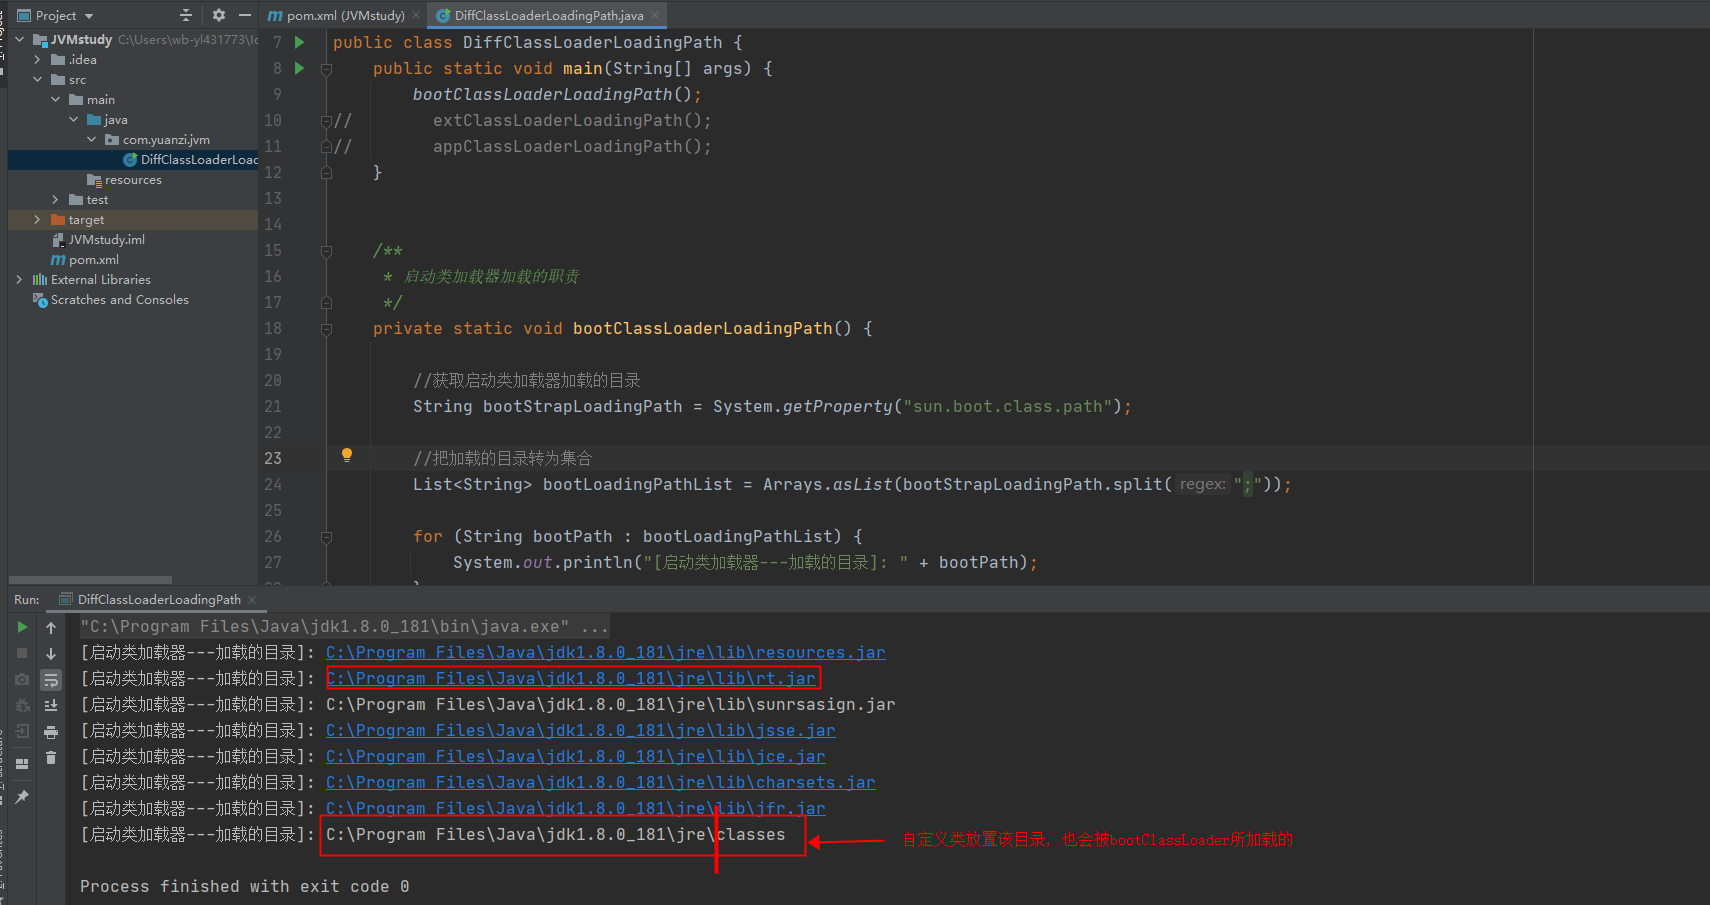Expand the target folder

[x=37, y=220]
